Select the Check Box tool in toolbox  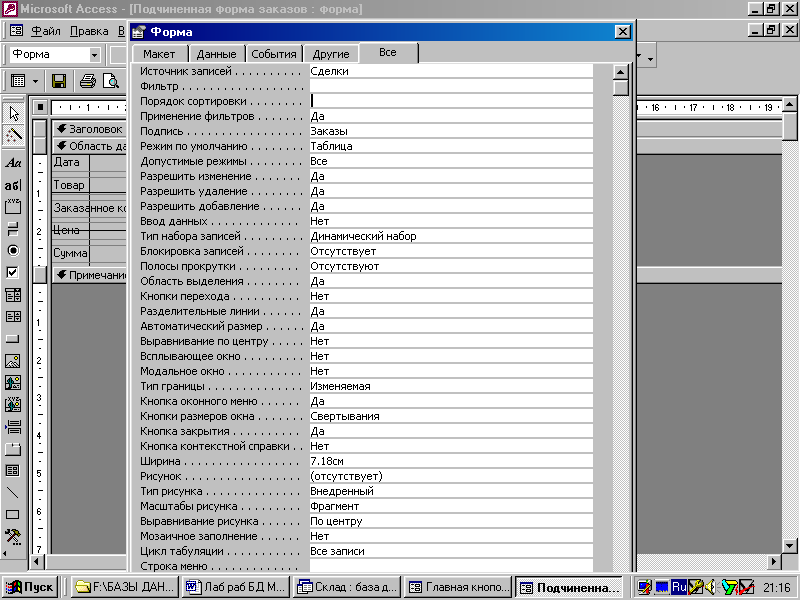pos(13,272)
